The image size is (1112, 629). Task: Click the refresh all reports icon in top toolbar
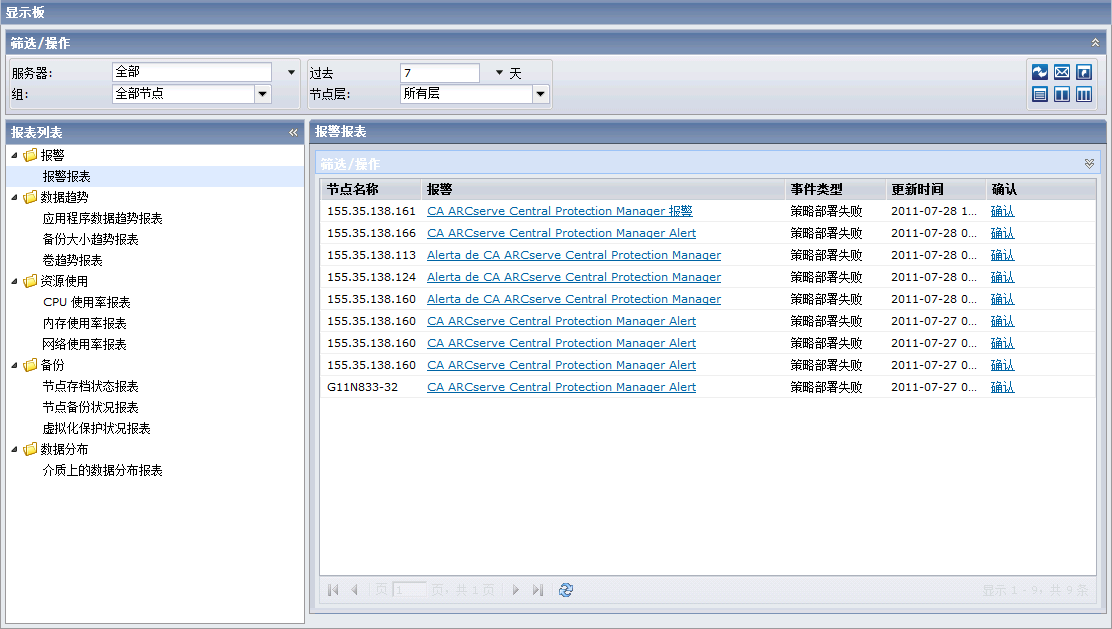[1040, 72]
